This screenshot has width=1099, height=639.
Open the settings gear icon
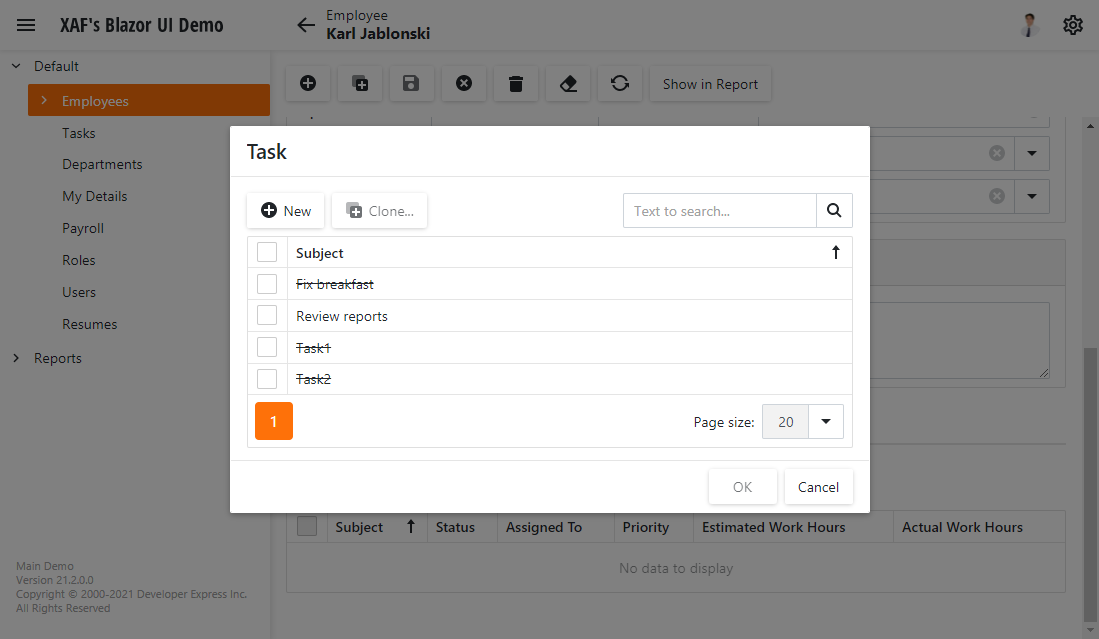pos(1072,25)
